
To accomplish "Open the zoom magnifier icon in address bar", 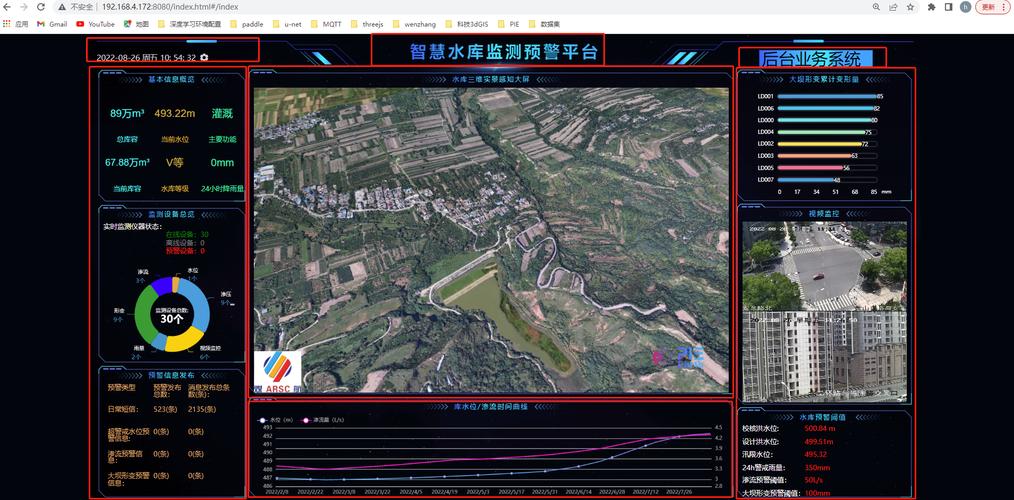I will tap(876, 6).
